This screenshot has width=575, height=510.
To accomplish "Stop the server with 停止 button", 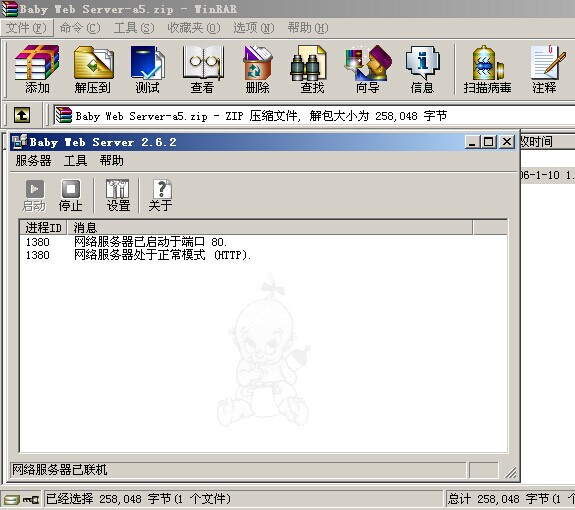I will [x=70, y=195].
